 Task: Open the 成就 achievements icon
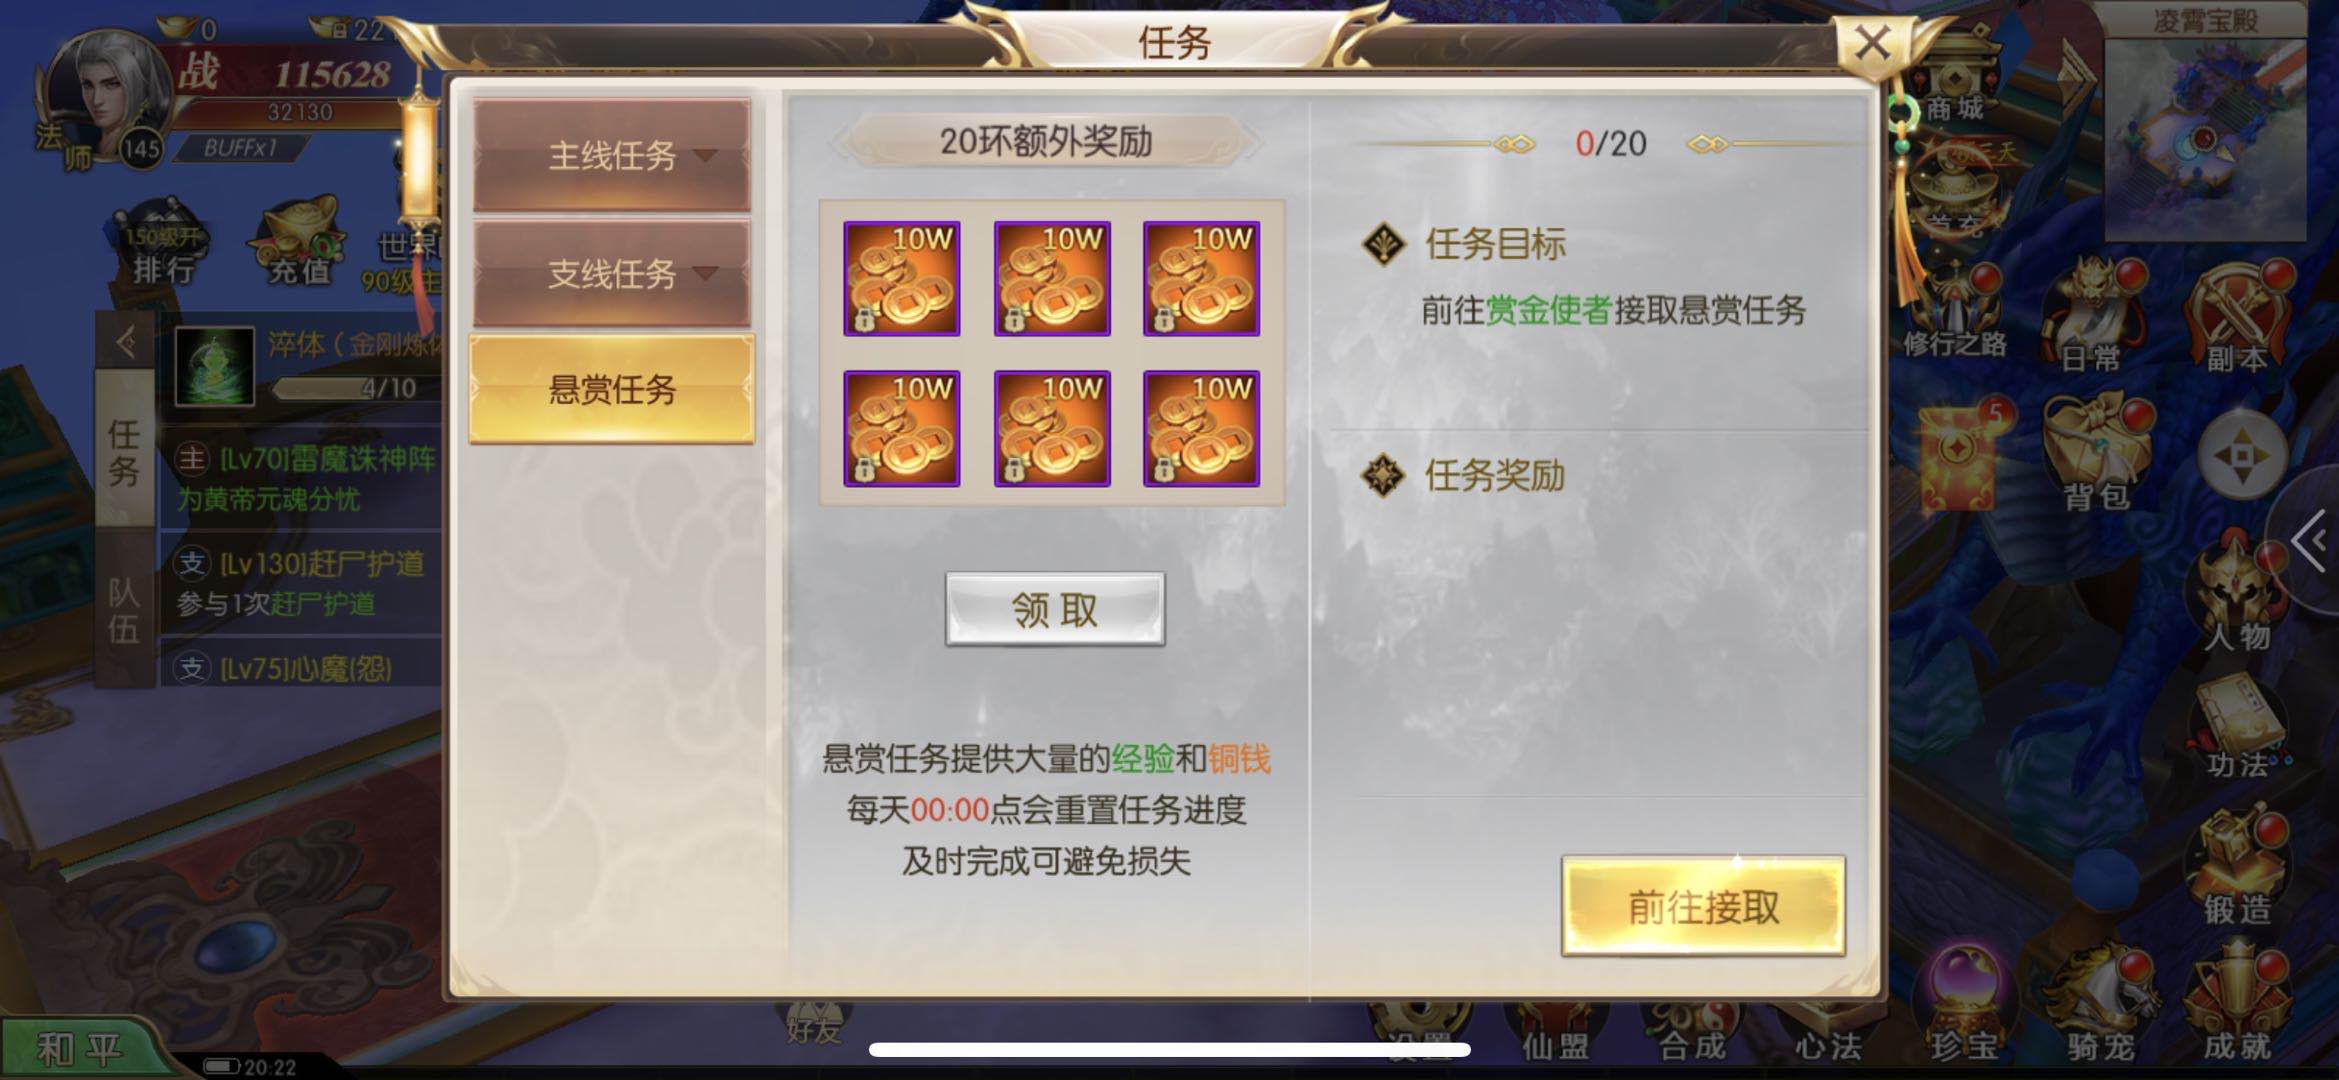click(2236, 1003)
